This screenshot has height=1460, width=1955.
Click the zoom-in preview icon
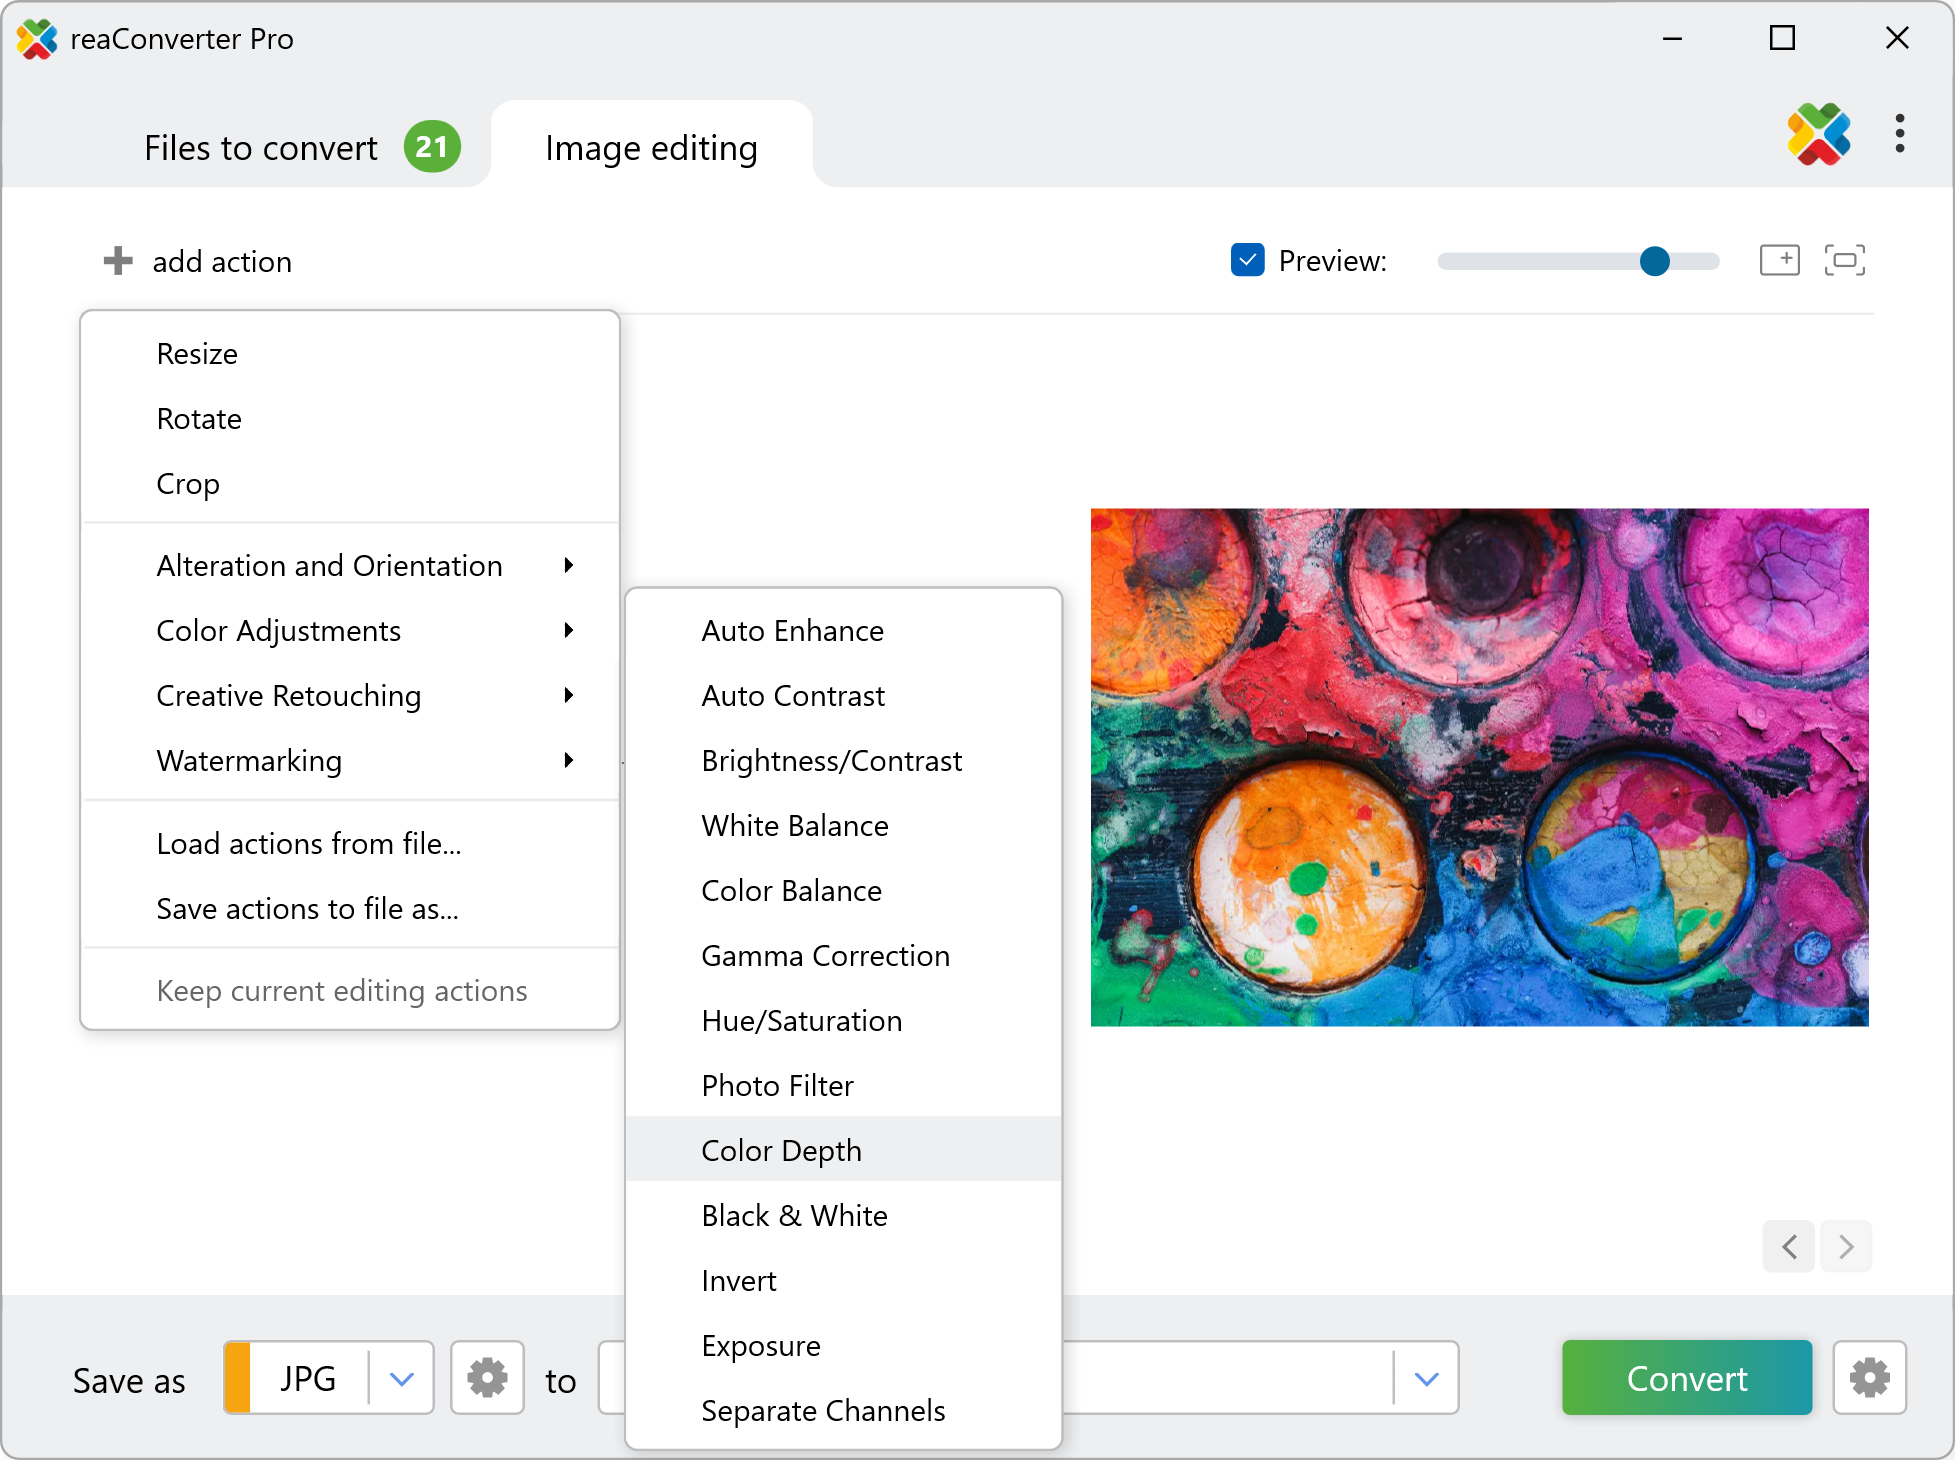coord(1779,260)
